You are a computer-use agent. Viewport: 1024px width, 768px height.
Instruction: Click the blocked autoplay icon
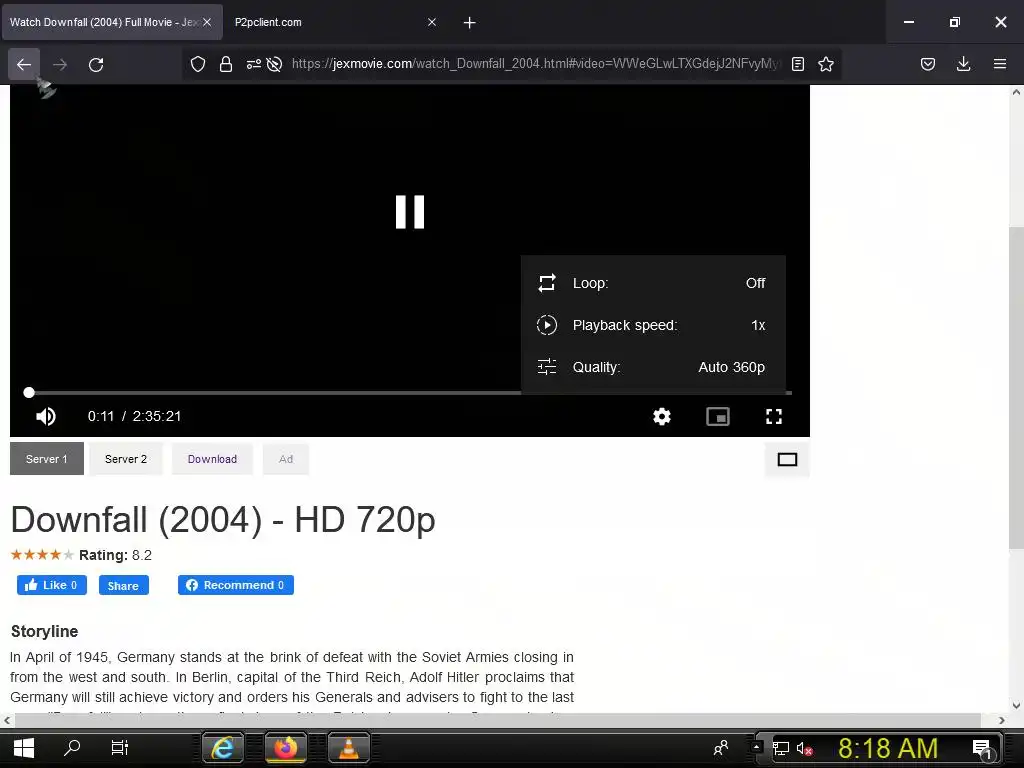tap(275, 64)
